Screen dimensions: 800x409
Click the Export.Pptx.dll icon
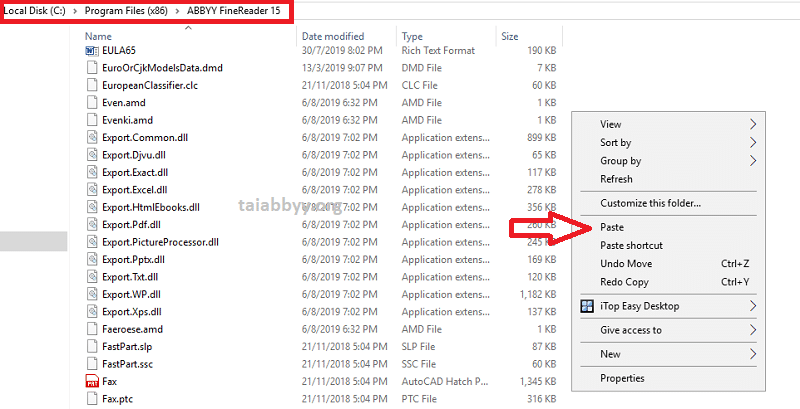pyautogui.click(x=92, y=260)
